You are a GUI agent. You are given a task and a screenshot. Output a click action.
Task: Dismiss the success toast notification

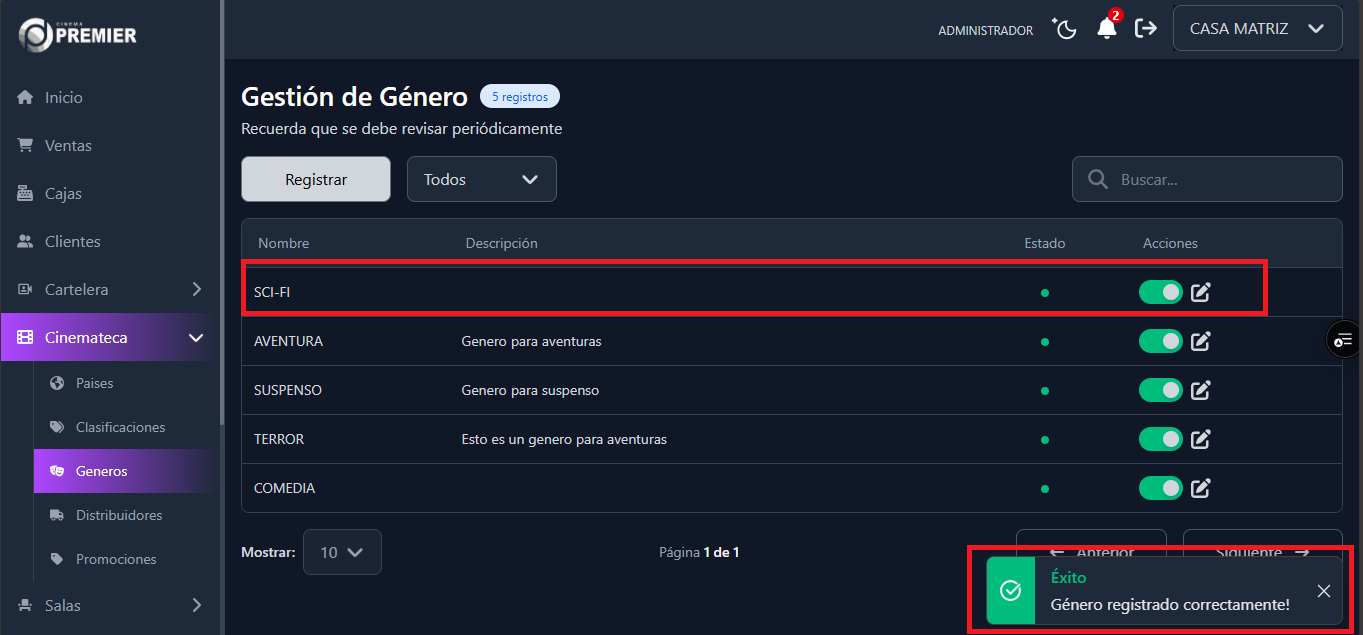(x=1323, y=591)
